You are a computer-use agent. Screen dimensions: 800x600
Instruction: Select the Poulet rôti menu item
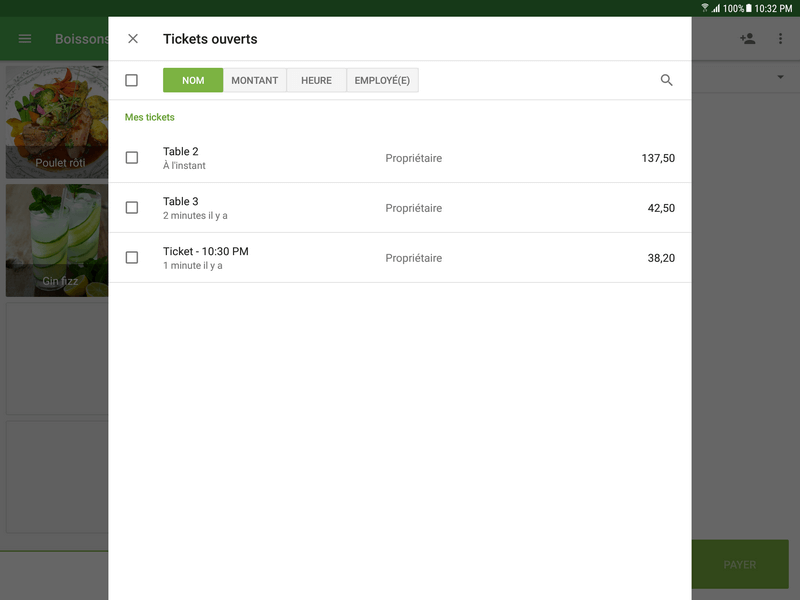[55, 120]
